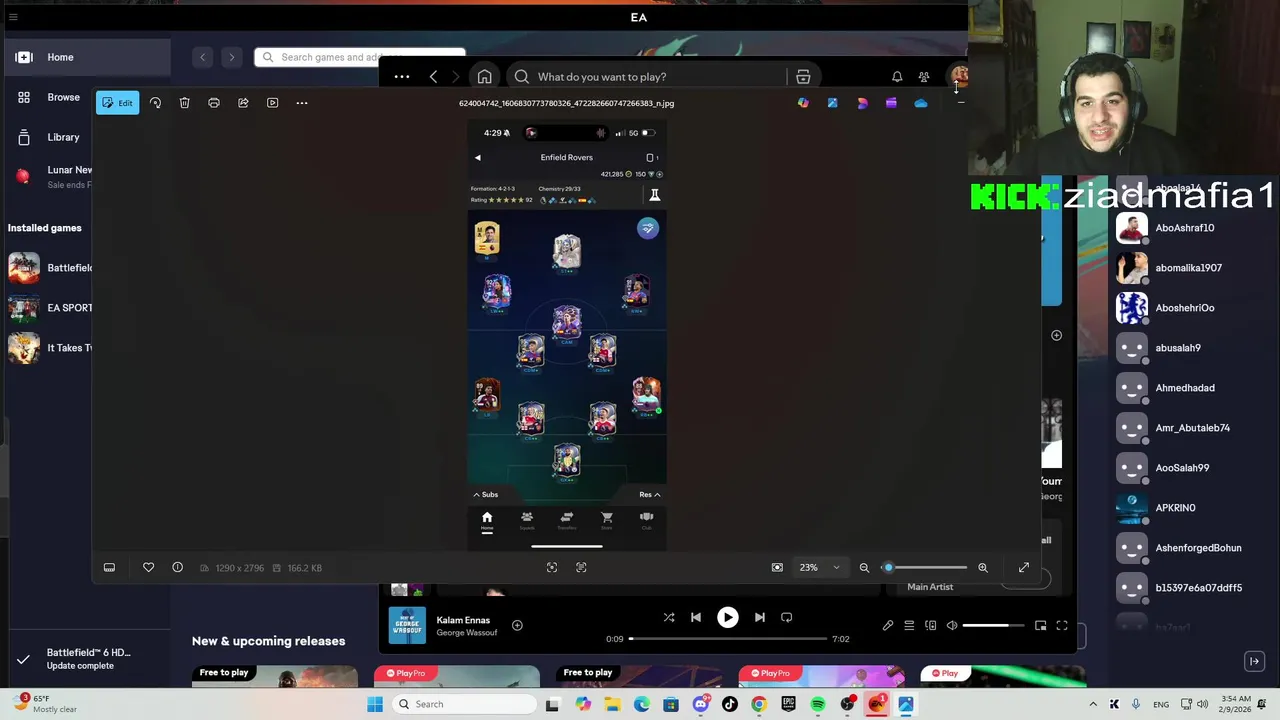1280x720 pixels.
Task: Open Spotify connect to a device
Action: (931, 626)
